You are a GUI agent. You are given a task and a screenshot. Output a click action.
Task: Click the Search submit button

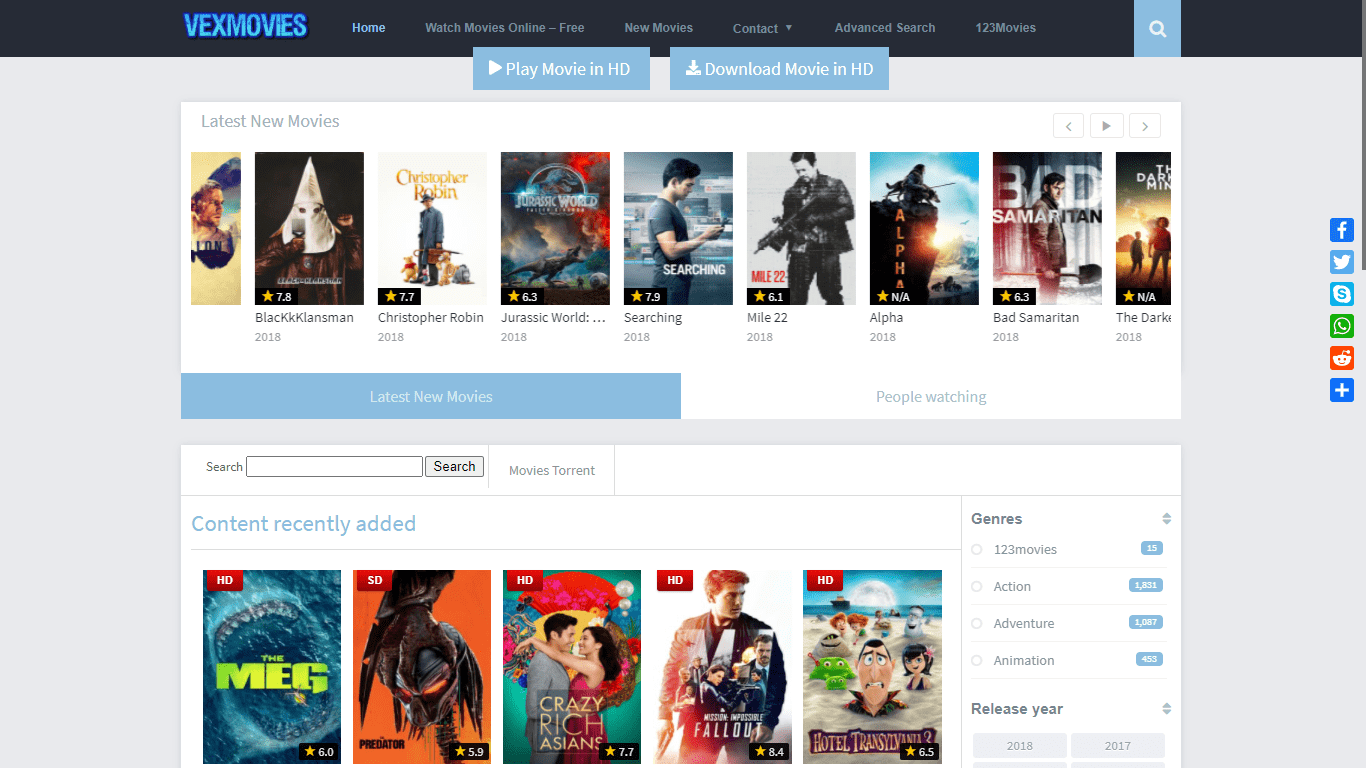[x=454, y=466]
